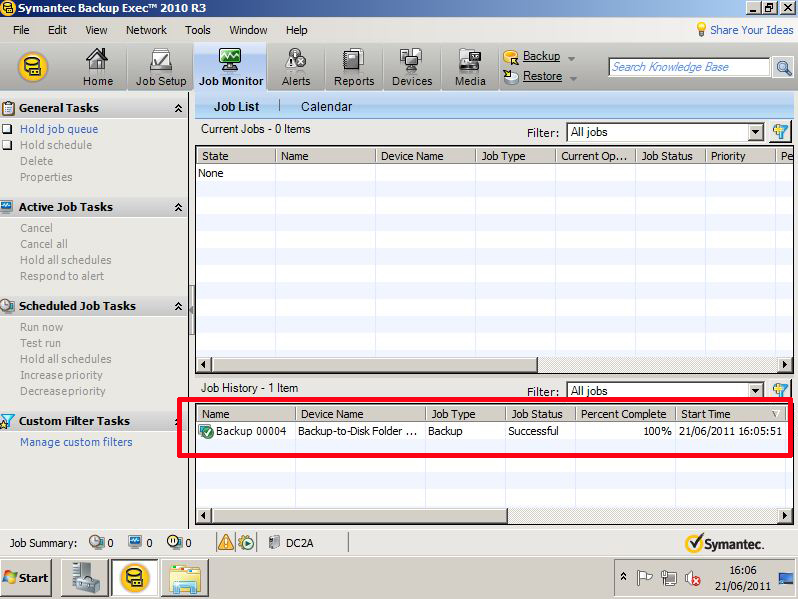Screen dimensions: 798x599
Task: Open the Edit menu
Action: click(57, 30)
